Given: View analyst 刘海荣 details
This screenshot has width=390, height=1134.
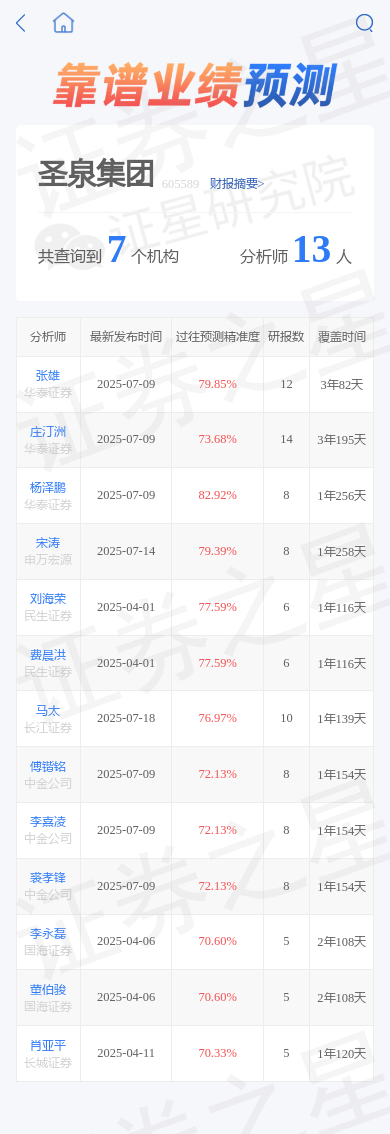Looking at the screenshot, I should (48, 599).
